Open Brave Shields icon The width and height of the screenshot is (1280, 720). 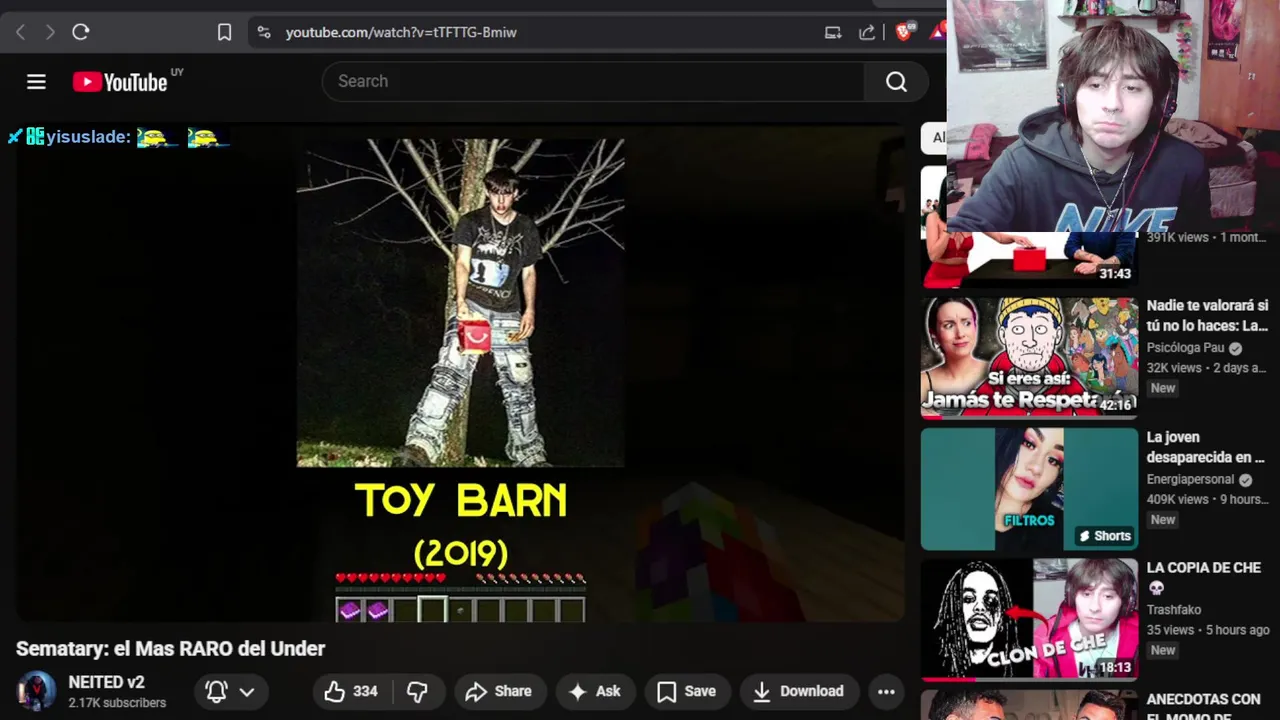(904, 32)
